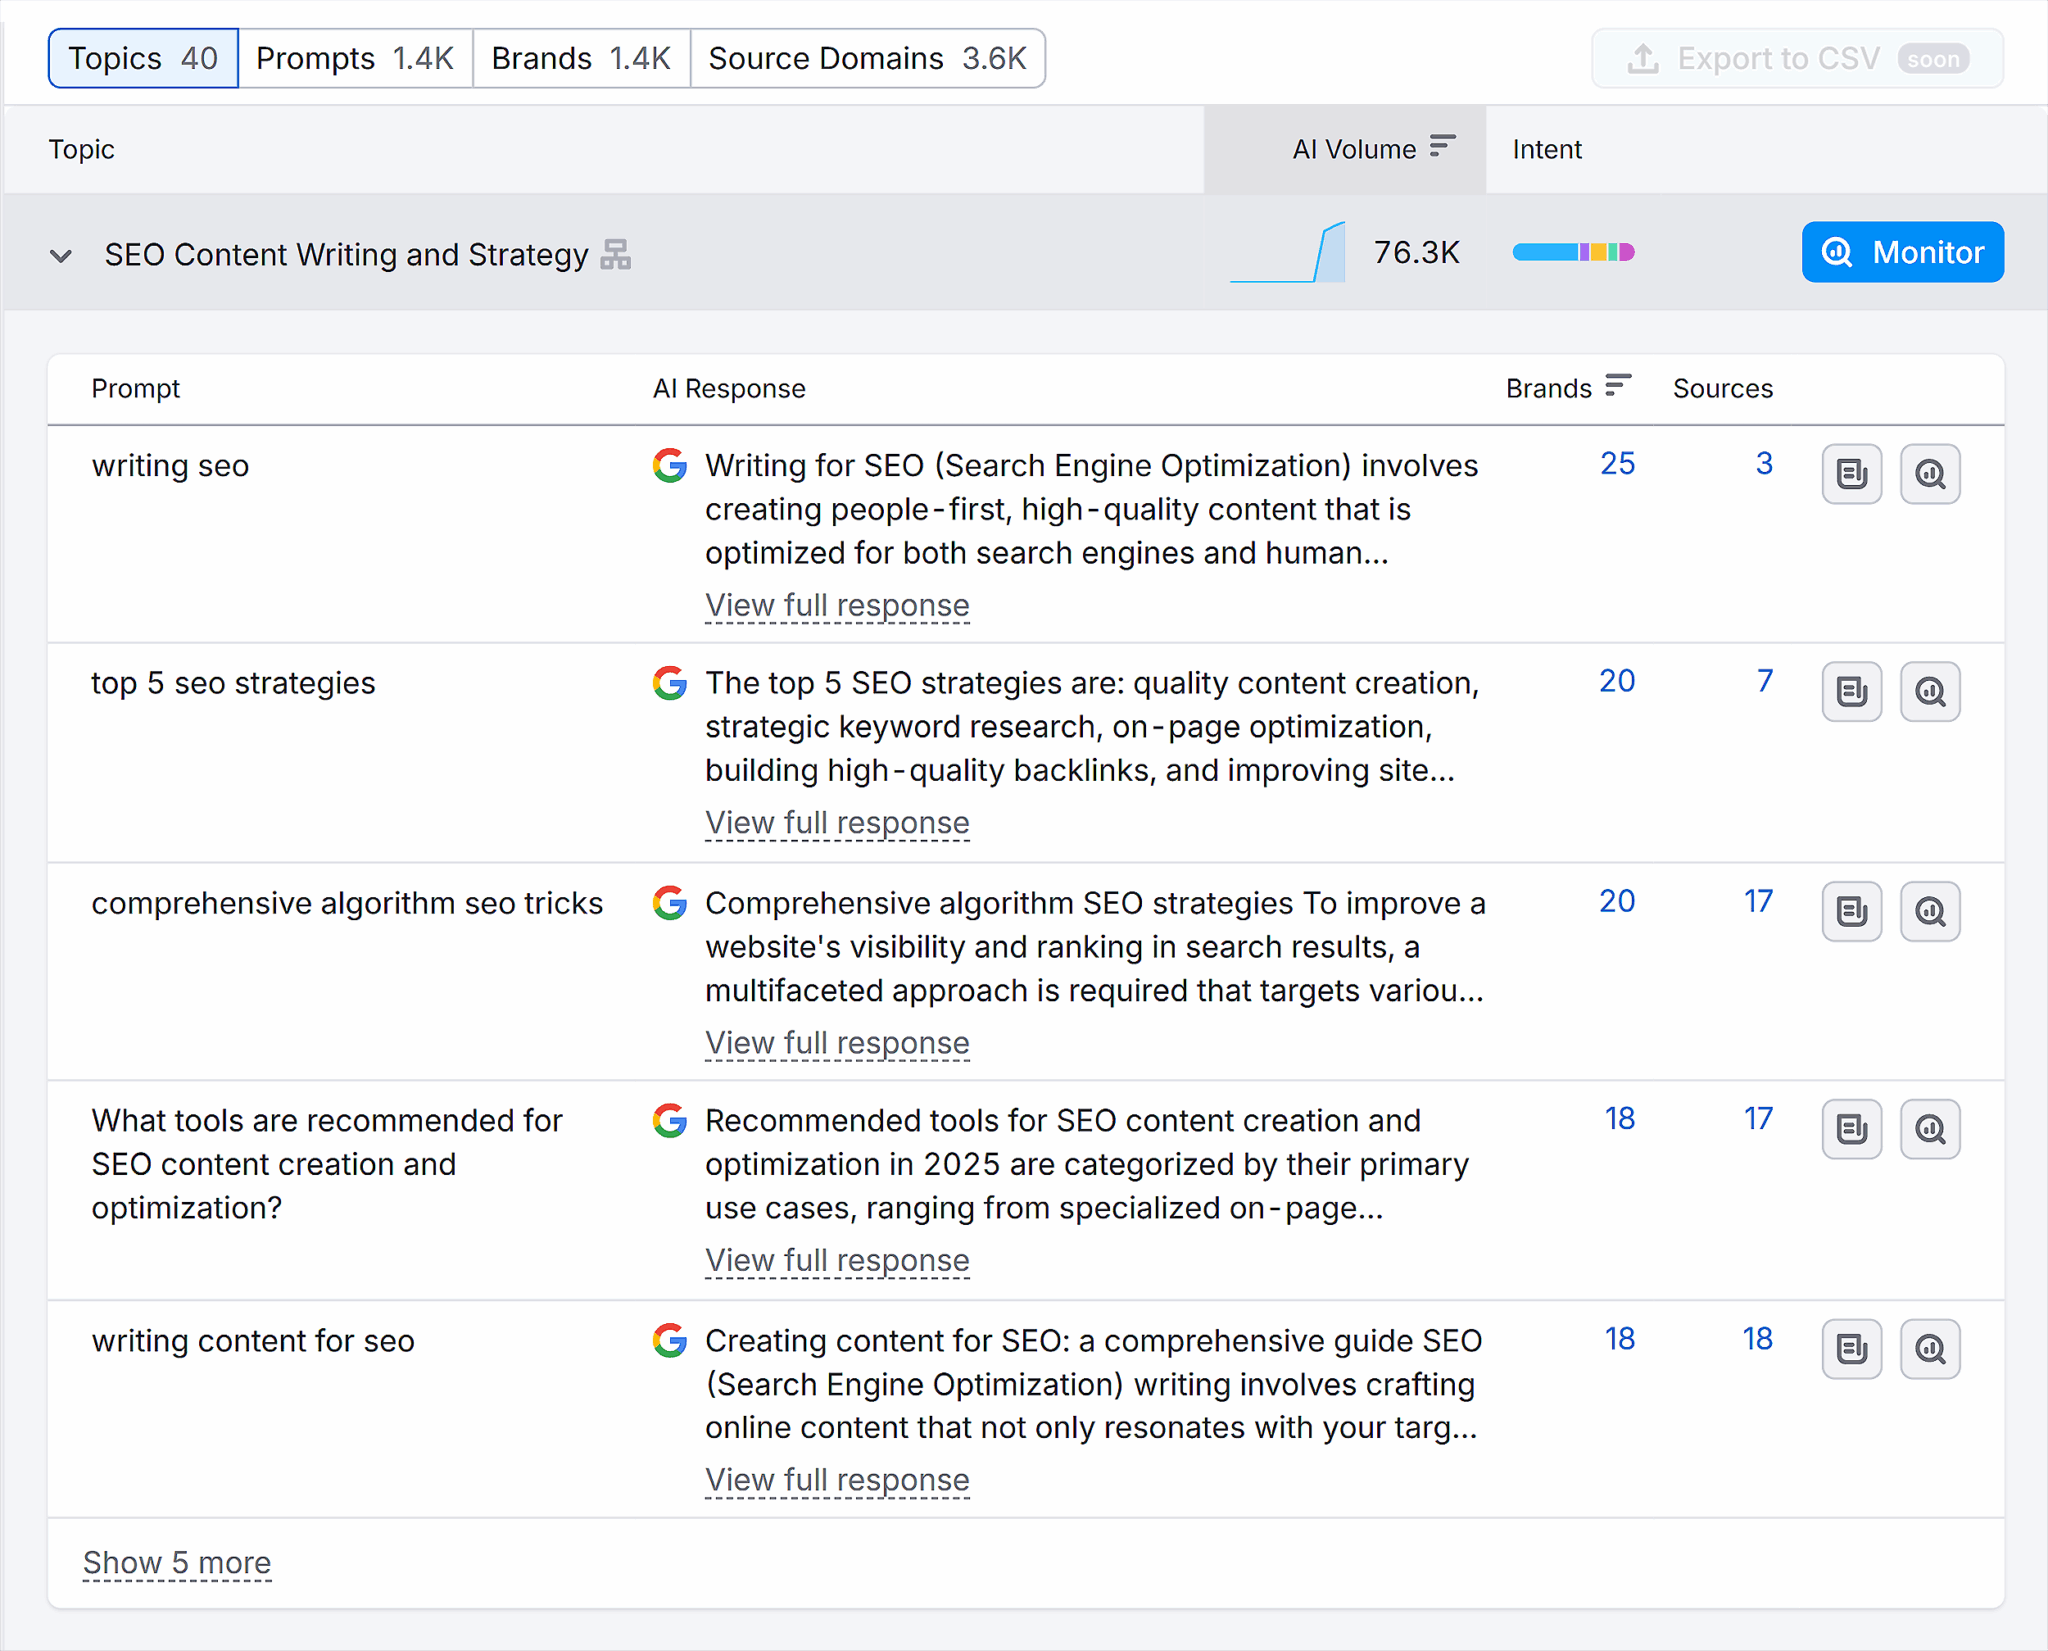2048x1651 pixels.
Task: Click sources count 3 for 'writing seo'
Action: [1764, 464]
